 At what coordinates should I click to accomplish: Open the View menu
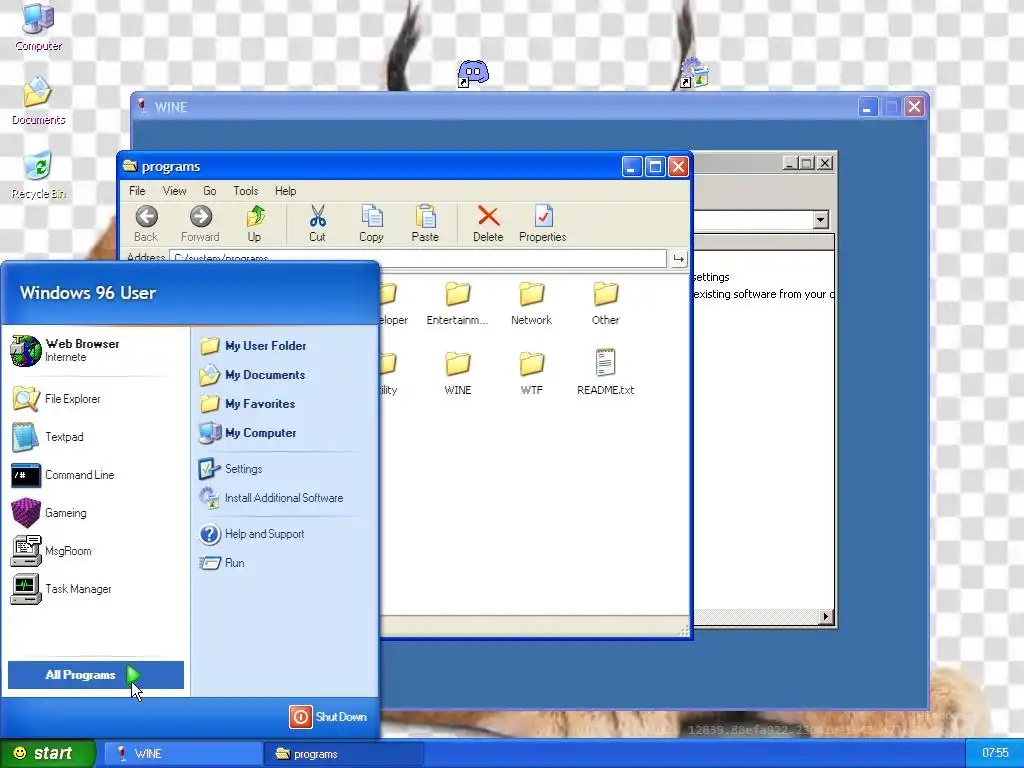[x=174, y=191]
